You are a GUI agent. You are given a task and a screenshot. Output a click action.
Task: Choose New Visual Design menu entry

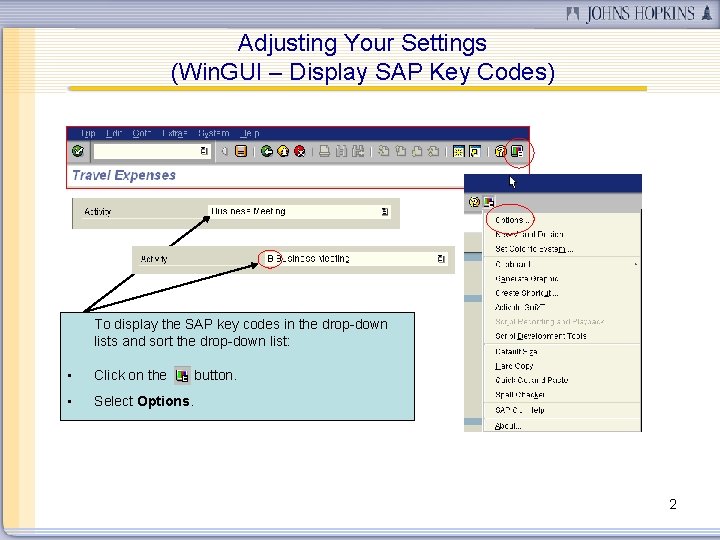click(529, 235)
